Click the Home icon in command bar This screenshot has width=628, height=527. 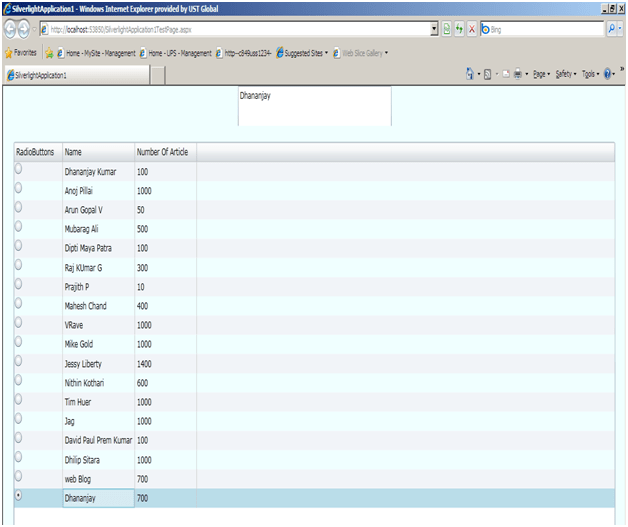[470, 74]
